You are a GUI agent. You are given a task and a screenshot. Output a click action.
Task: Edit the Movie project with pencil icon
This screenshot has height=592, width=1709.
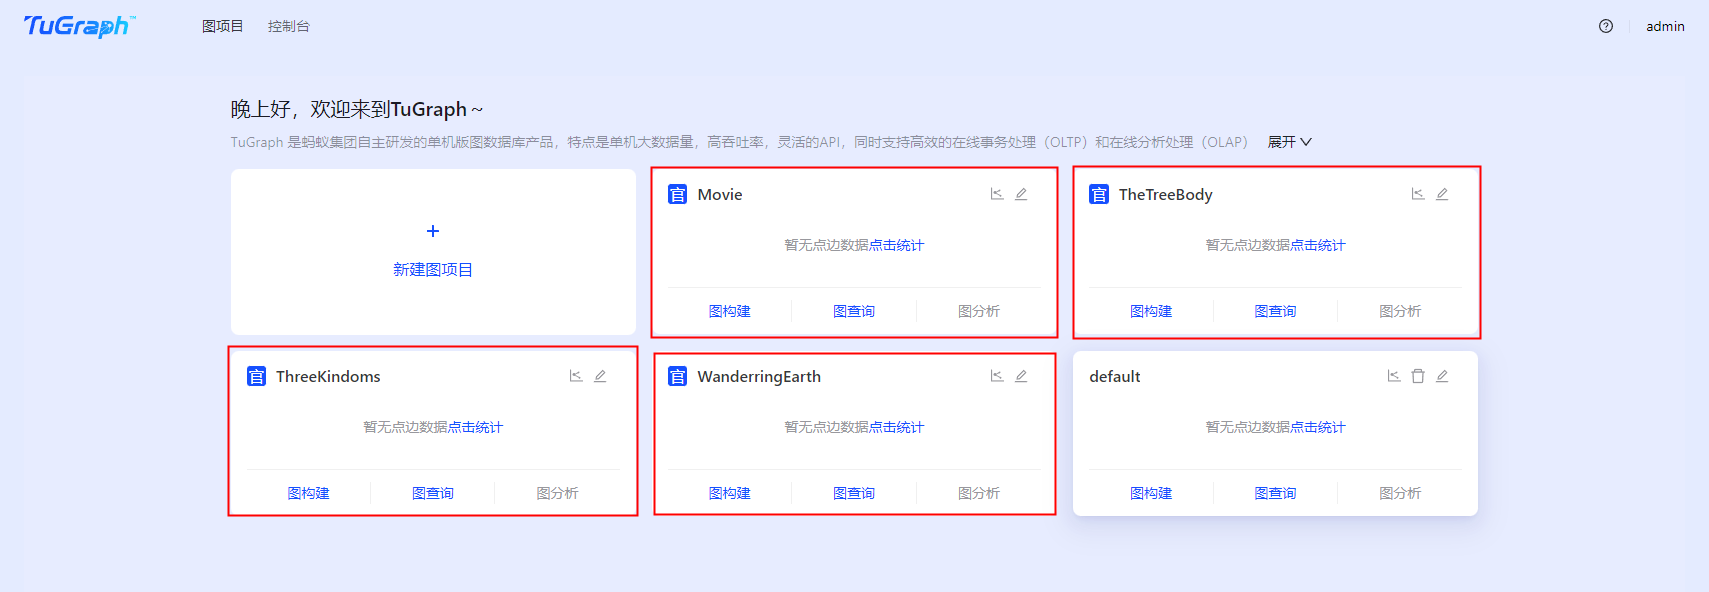pyautogui.click(x=1021, y=194)
